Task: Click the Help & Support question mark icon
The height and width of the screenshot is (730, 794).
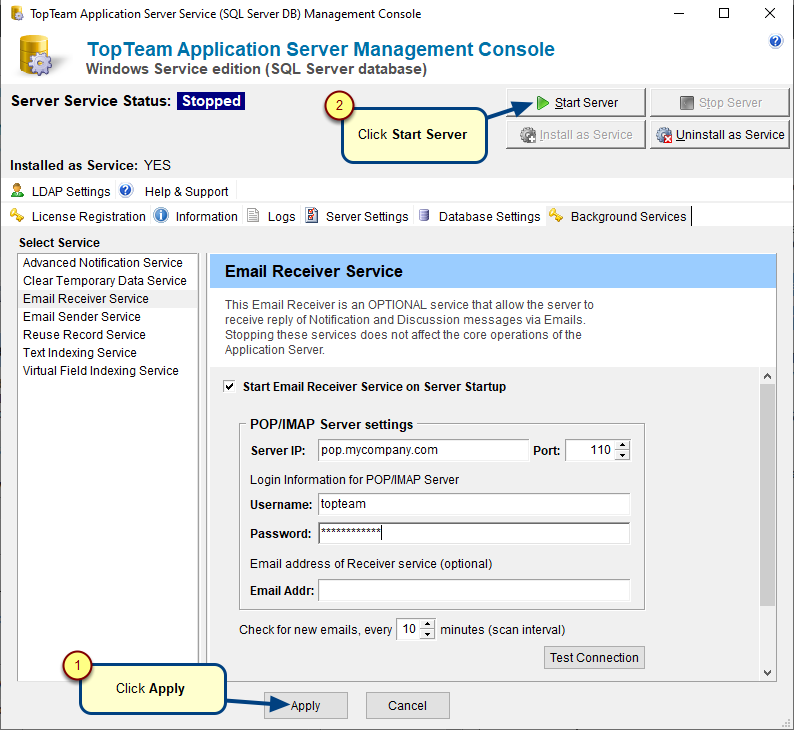Action: point(126,191)
